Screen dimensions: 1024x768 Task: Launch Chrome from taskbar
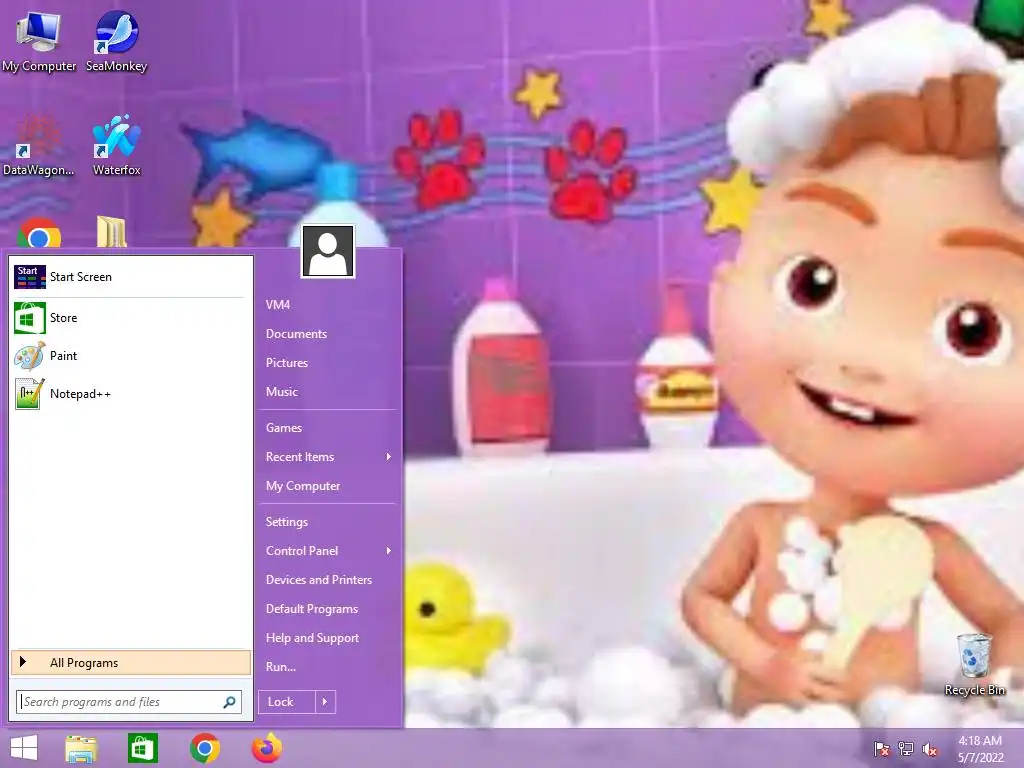(x=204, y=748)
